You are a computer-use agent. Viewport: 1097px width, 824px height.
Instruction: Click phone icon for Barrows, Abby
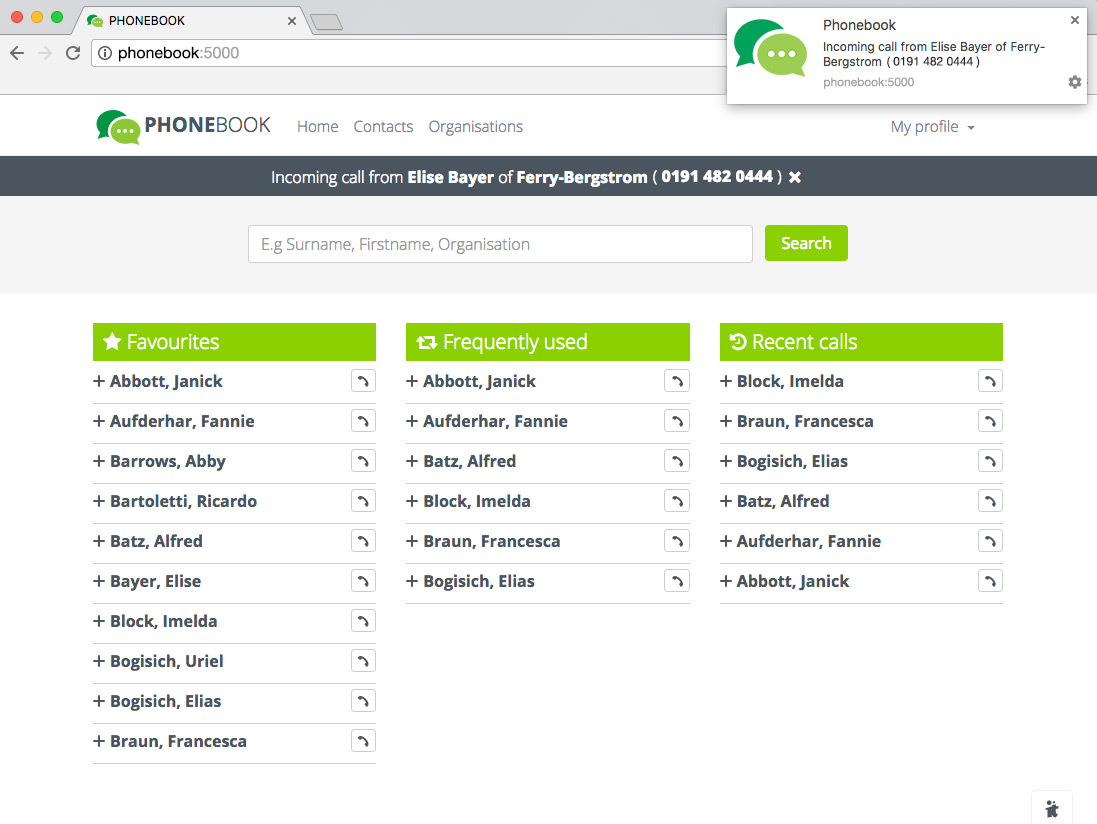(363, 461)
